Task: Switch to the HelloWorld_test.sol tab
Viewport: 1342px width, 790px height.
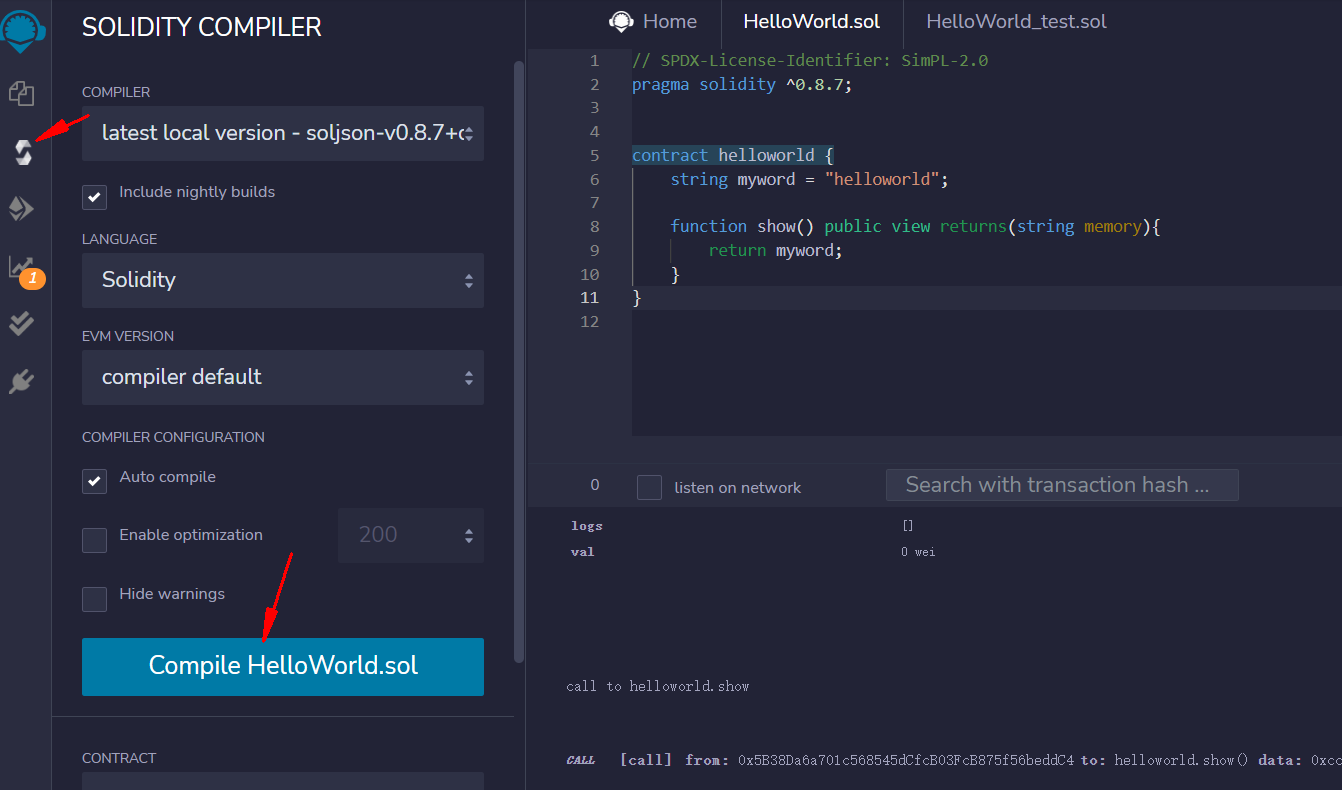Action: [1016, 20]
